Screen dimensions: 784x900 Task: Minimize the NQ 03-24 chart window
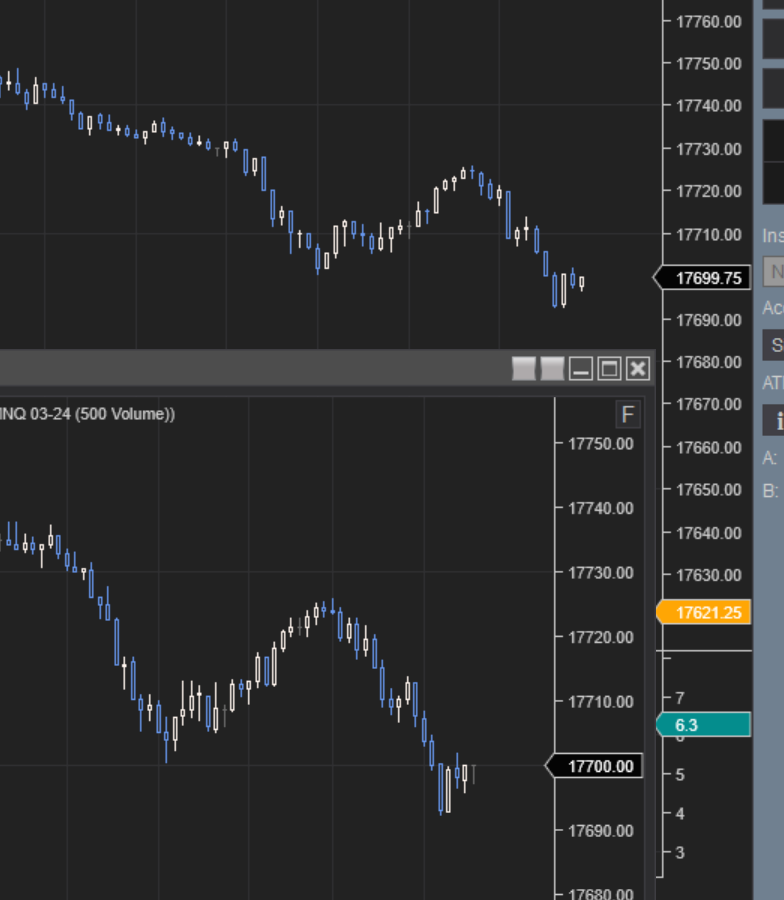pos(581,368)
